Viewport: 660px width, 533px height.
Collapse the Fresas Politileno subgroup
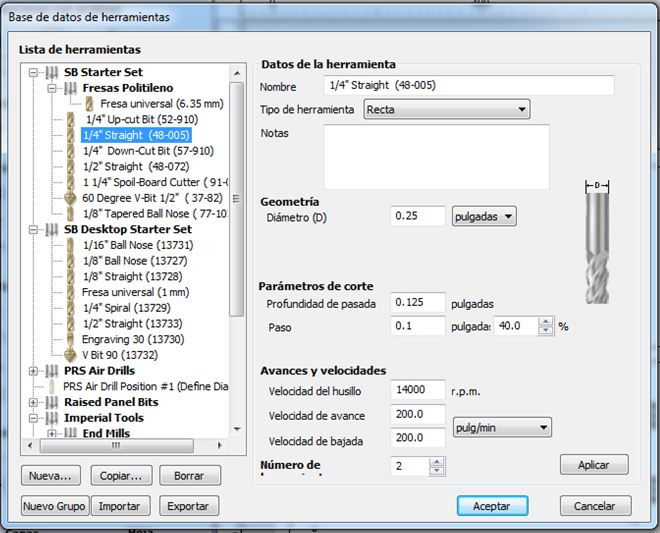pyautogui.click(x=52, y=88)
